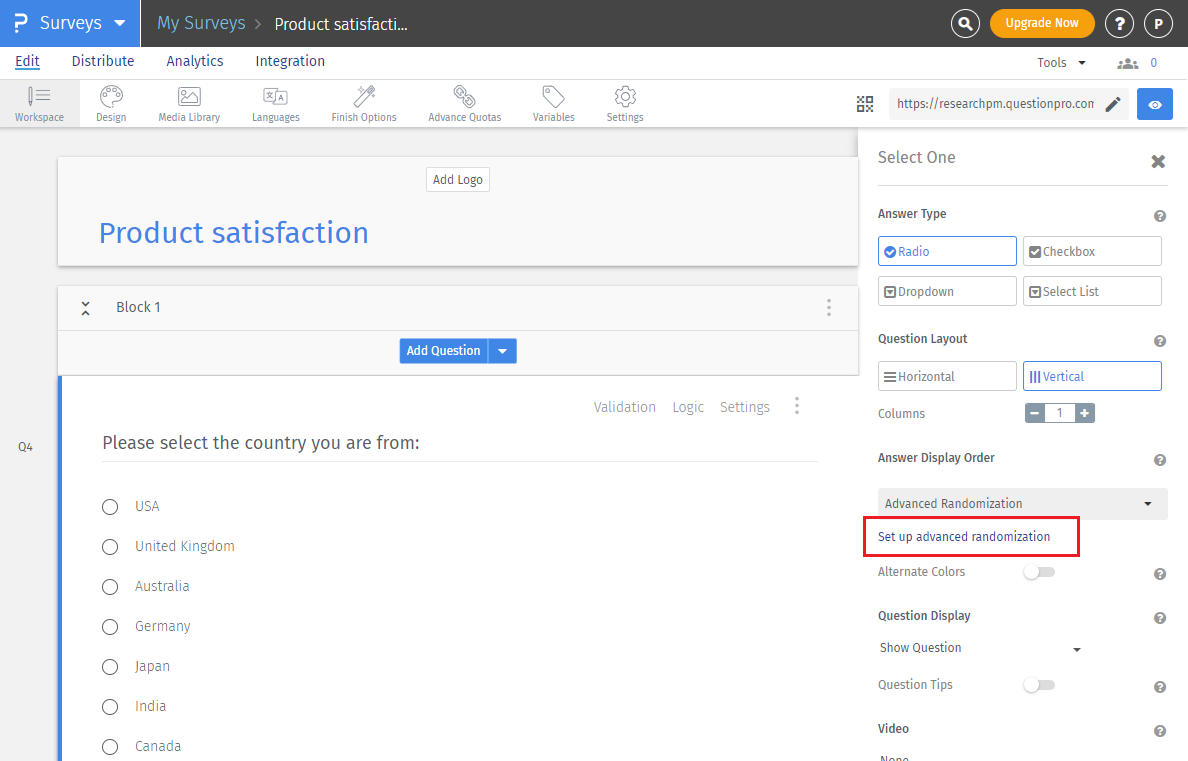Open the Design palette tool
1188x761 pixels.
click(x=111, y=103)
